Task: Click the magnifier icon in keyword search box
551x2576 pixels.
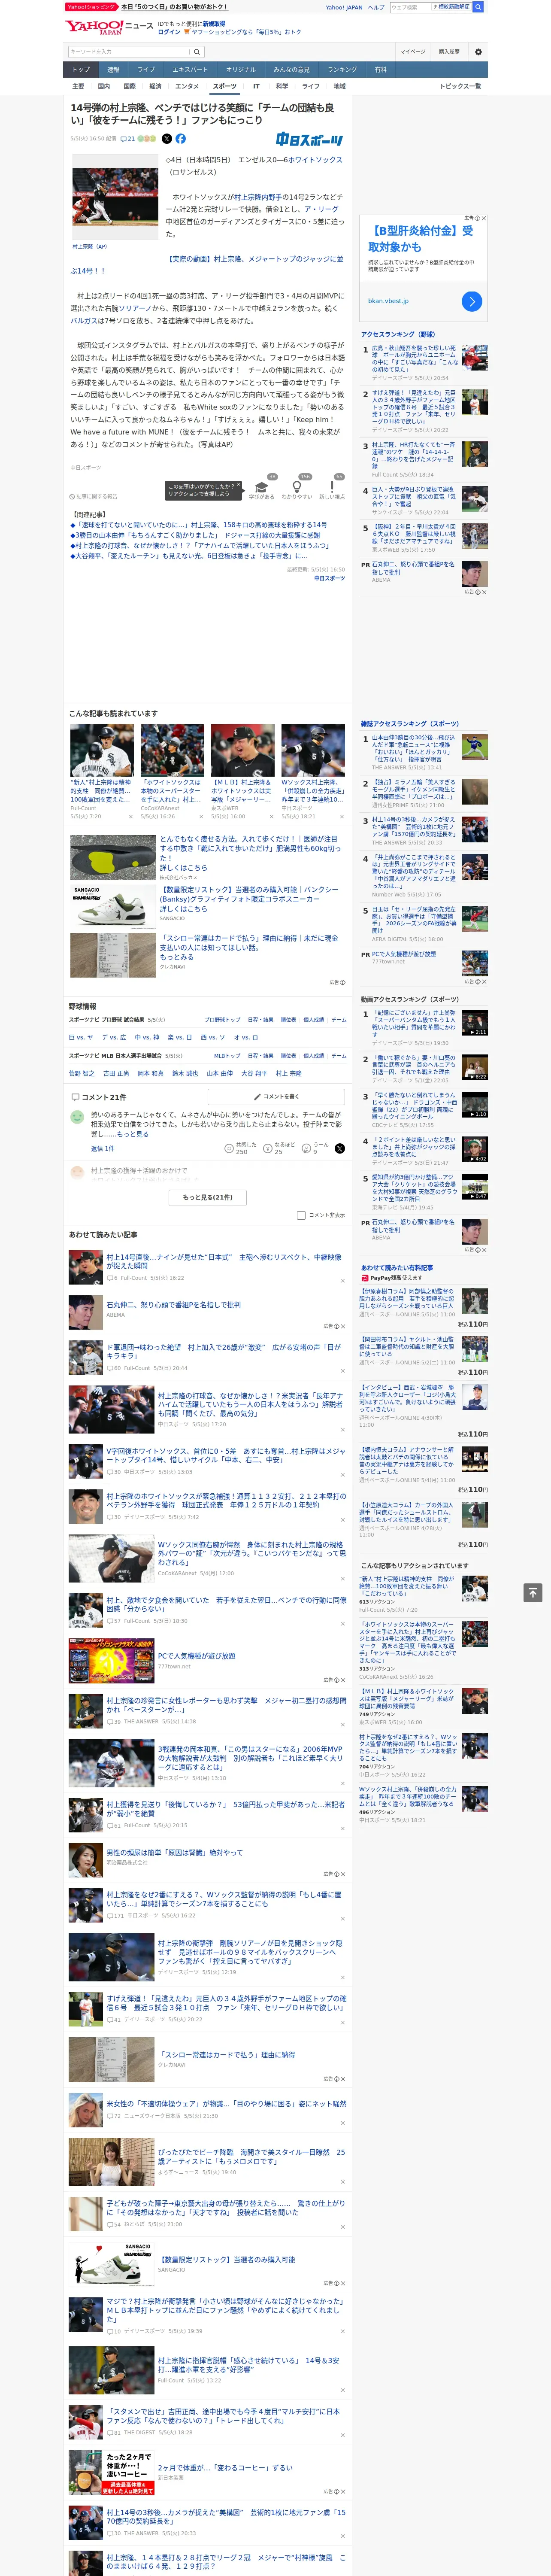Action: 196,52
